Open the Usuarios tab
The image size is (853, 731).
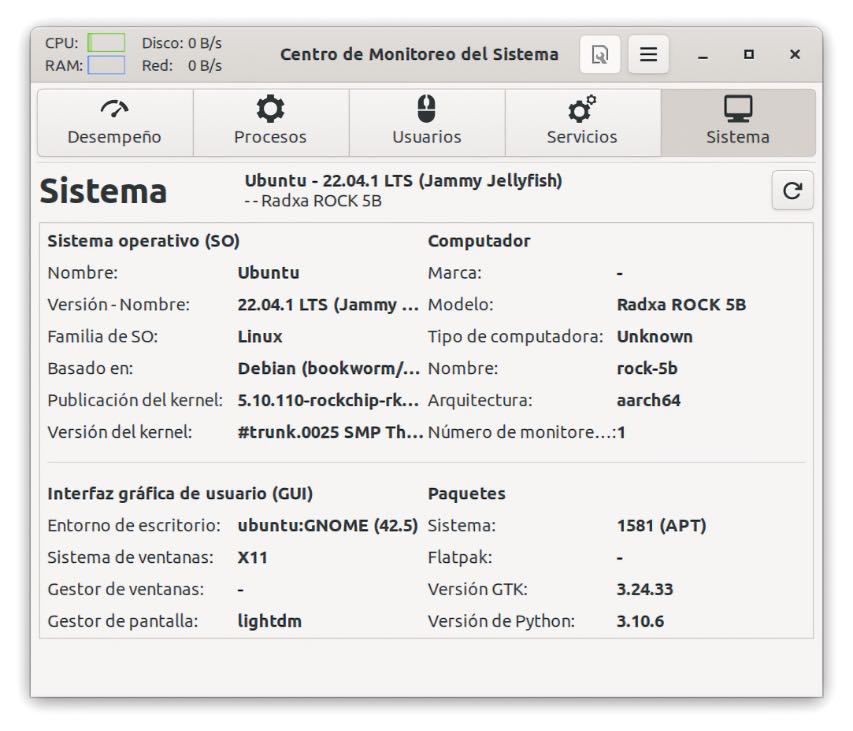coord(427,123)
